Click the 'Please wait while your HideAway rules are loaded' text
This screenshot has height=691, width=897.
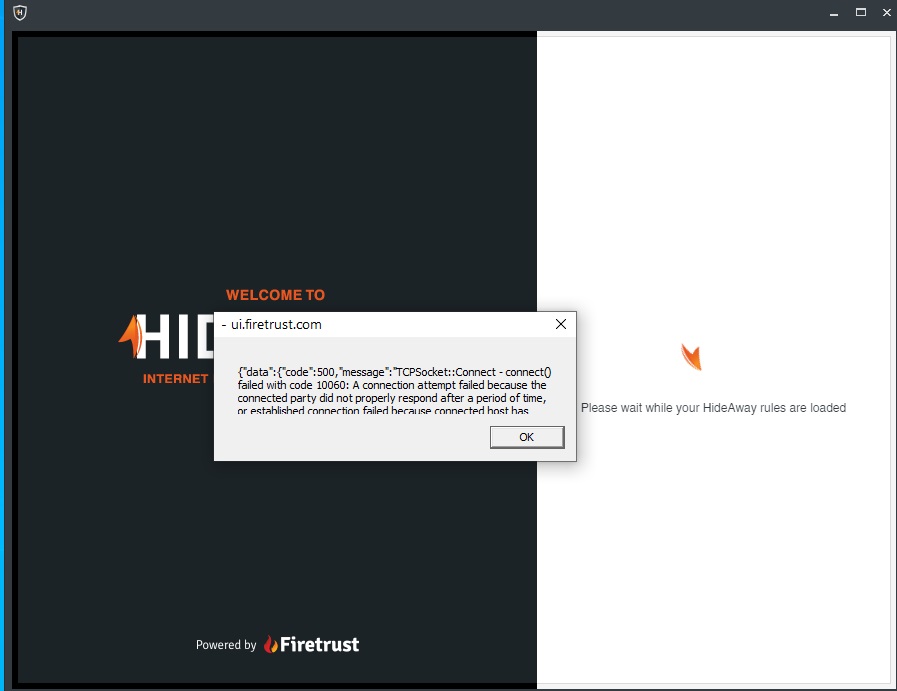[713, 408]
